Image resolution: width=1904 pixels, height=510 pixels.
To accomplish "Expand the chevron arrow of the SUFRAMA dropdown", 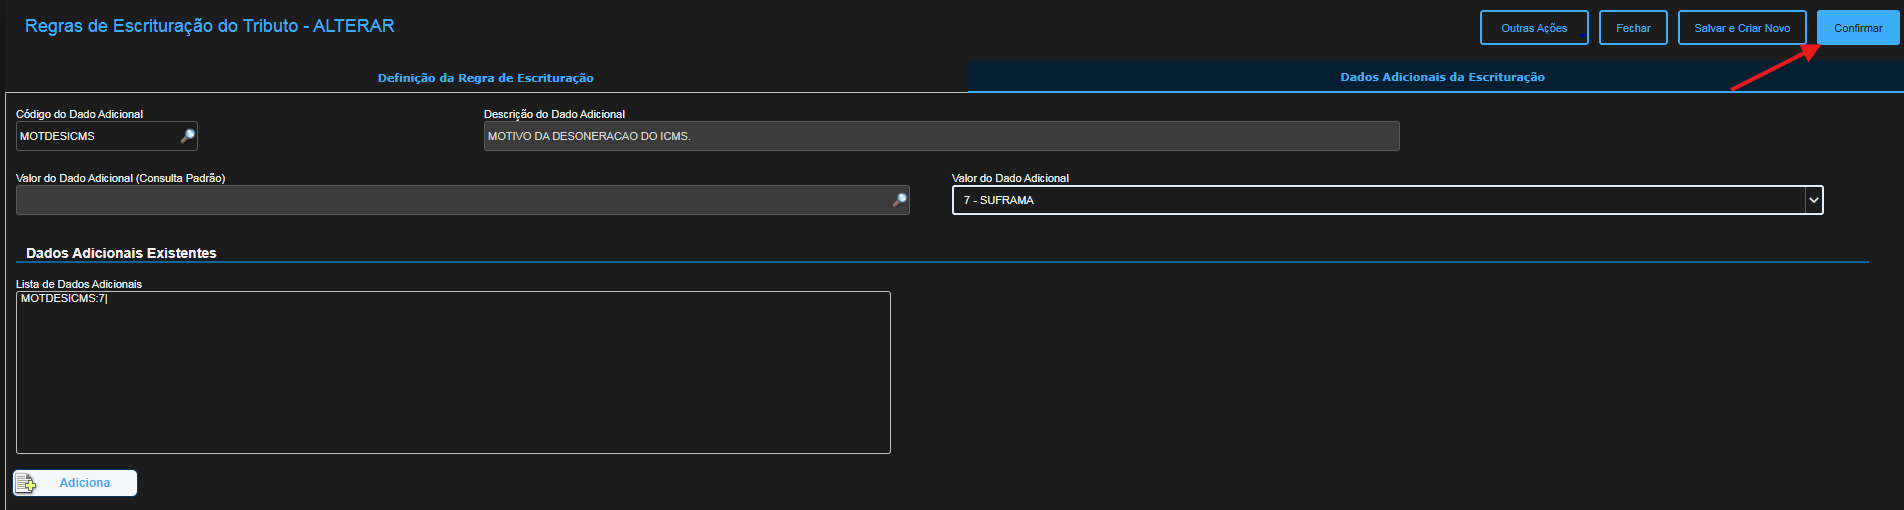I will tap(1813, 200).
